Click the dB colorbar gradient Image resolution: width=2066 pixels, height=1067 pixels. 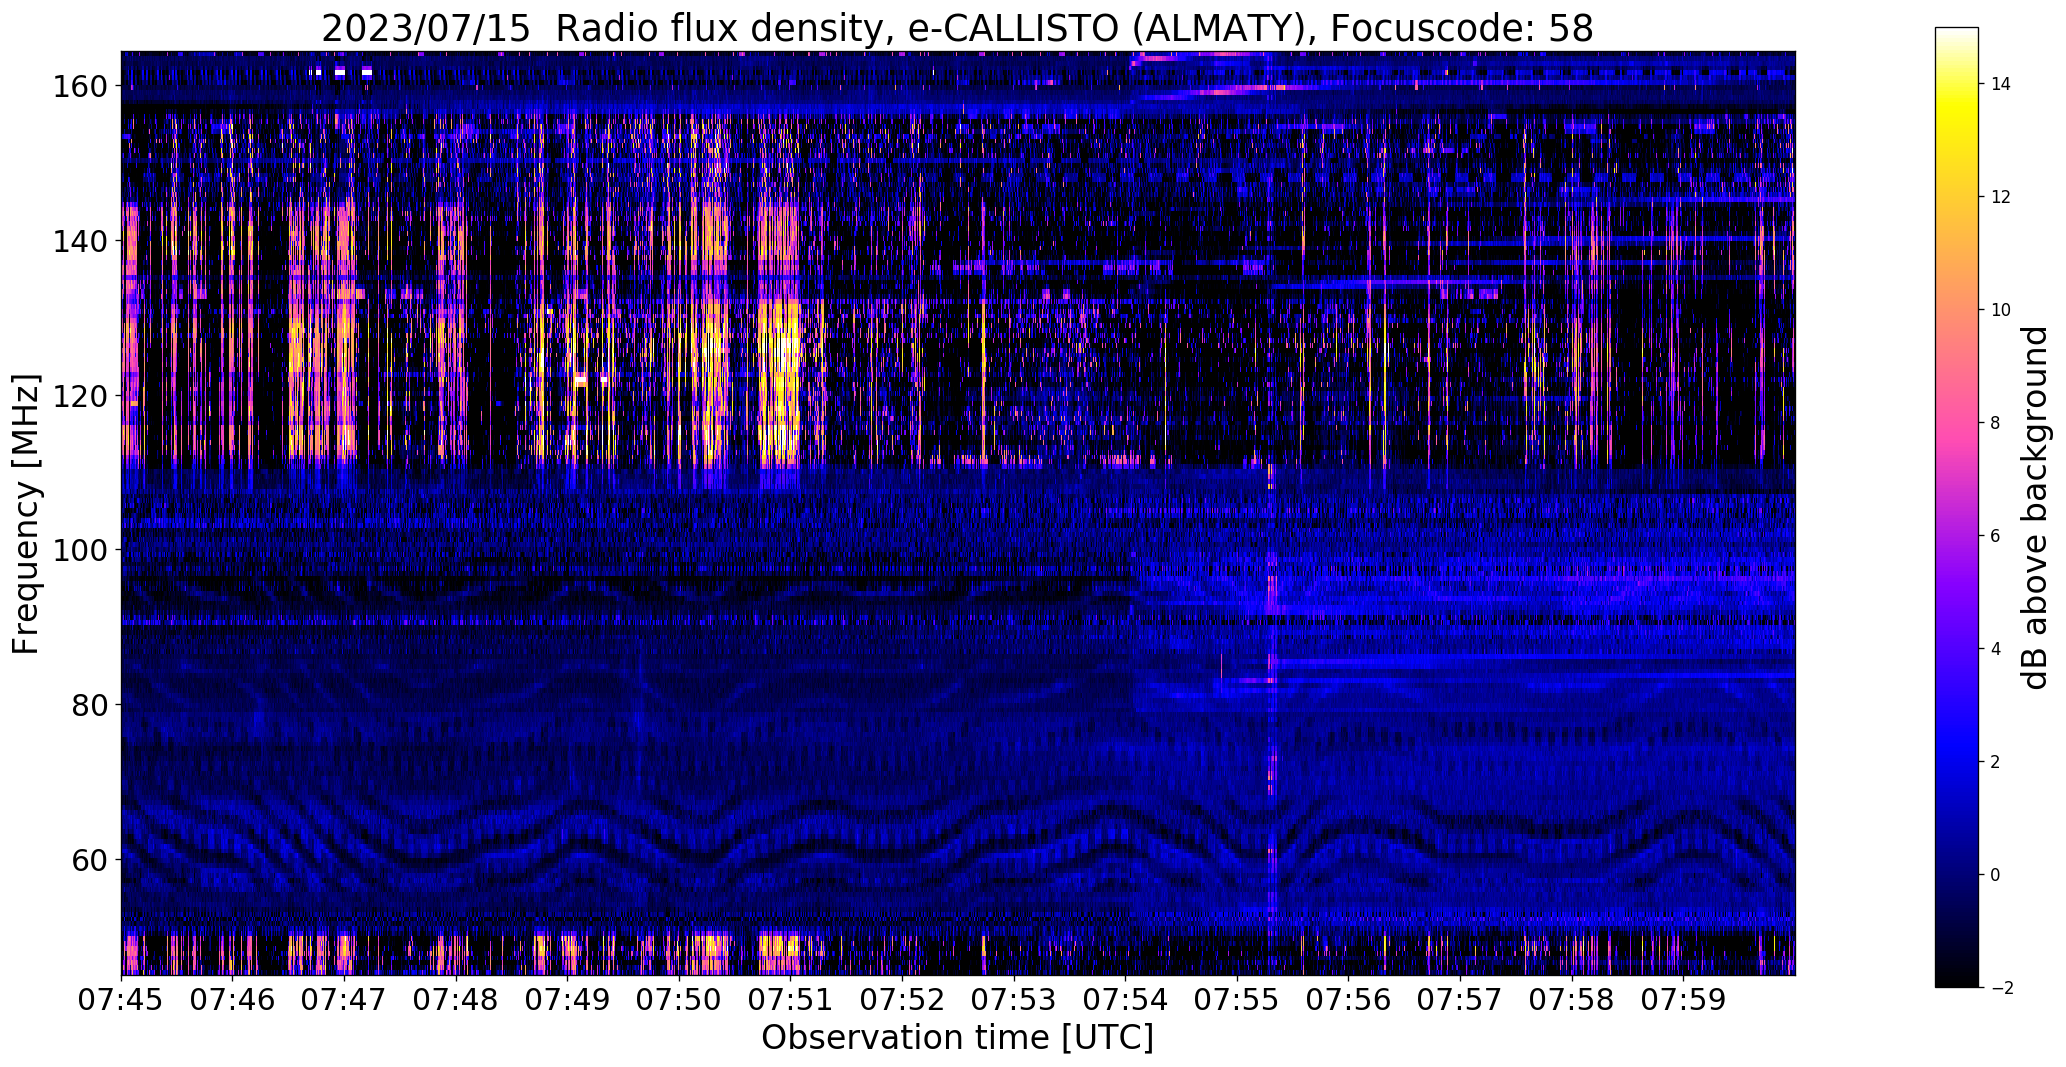click(x=1956, y=508)
